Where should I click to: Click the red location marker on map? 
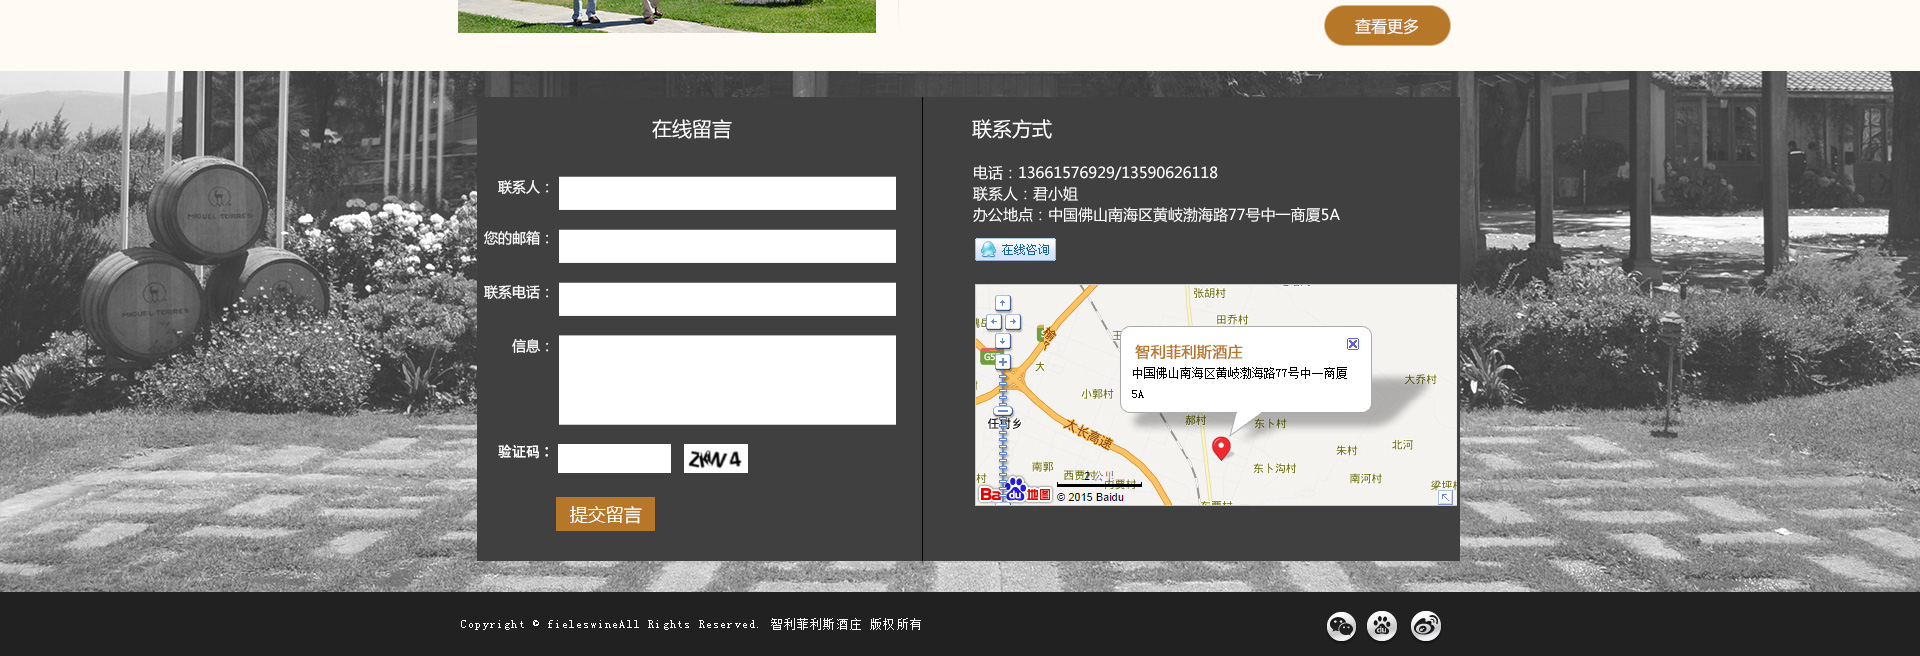[x=1221, y=447]
